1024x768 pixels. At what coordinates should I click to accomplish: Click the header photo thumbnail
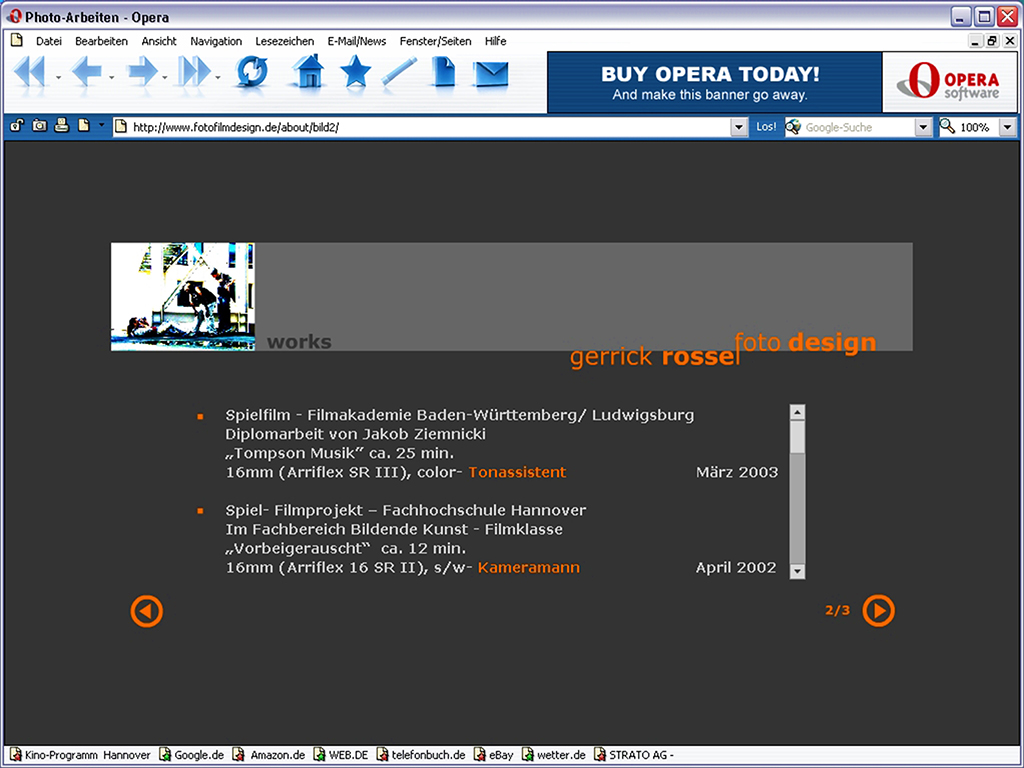click(183, 296)
